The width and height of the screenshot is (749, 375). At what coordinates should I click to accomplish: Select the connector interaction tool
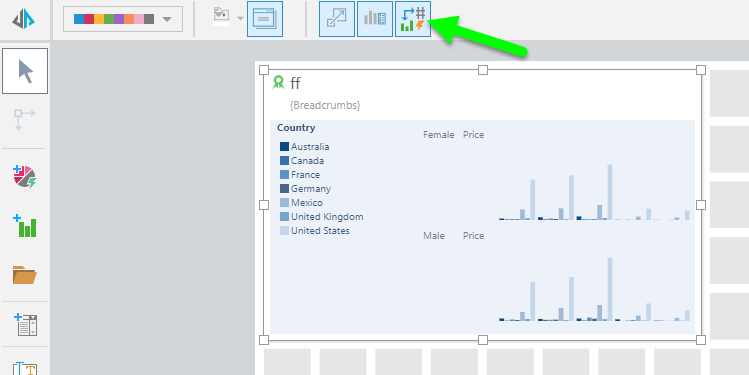coord(24,119)
